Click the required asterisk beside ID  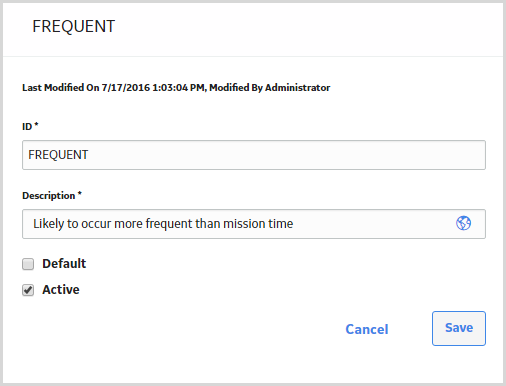click(36, 125)
